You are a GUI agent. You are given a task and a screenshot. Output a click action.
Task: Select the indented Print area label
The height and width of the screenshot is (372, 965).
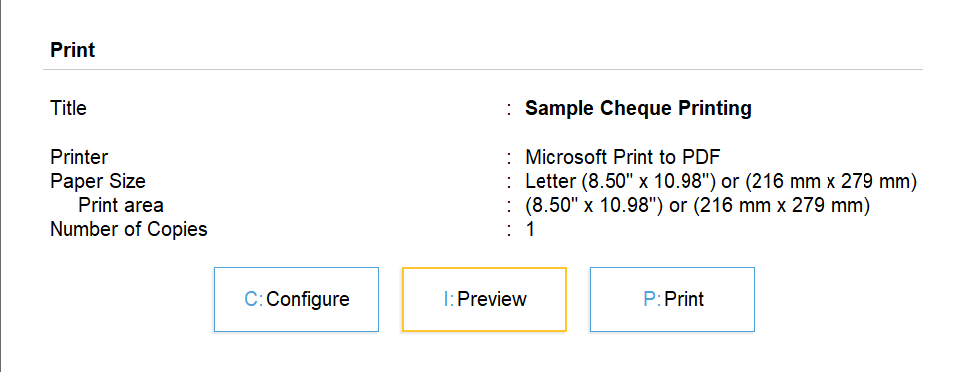coord(121,205)
